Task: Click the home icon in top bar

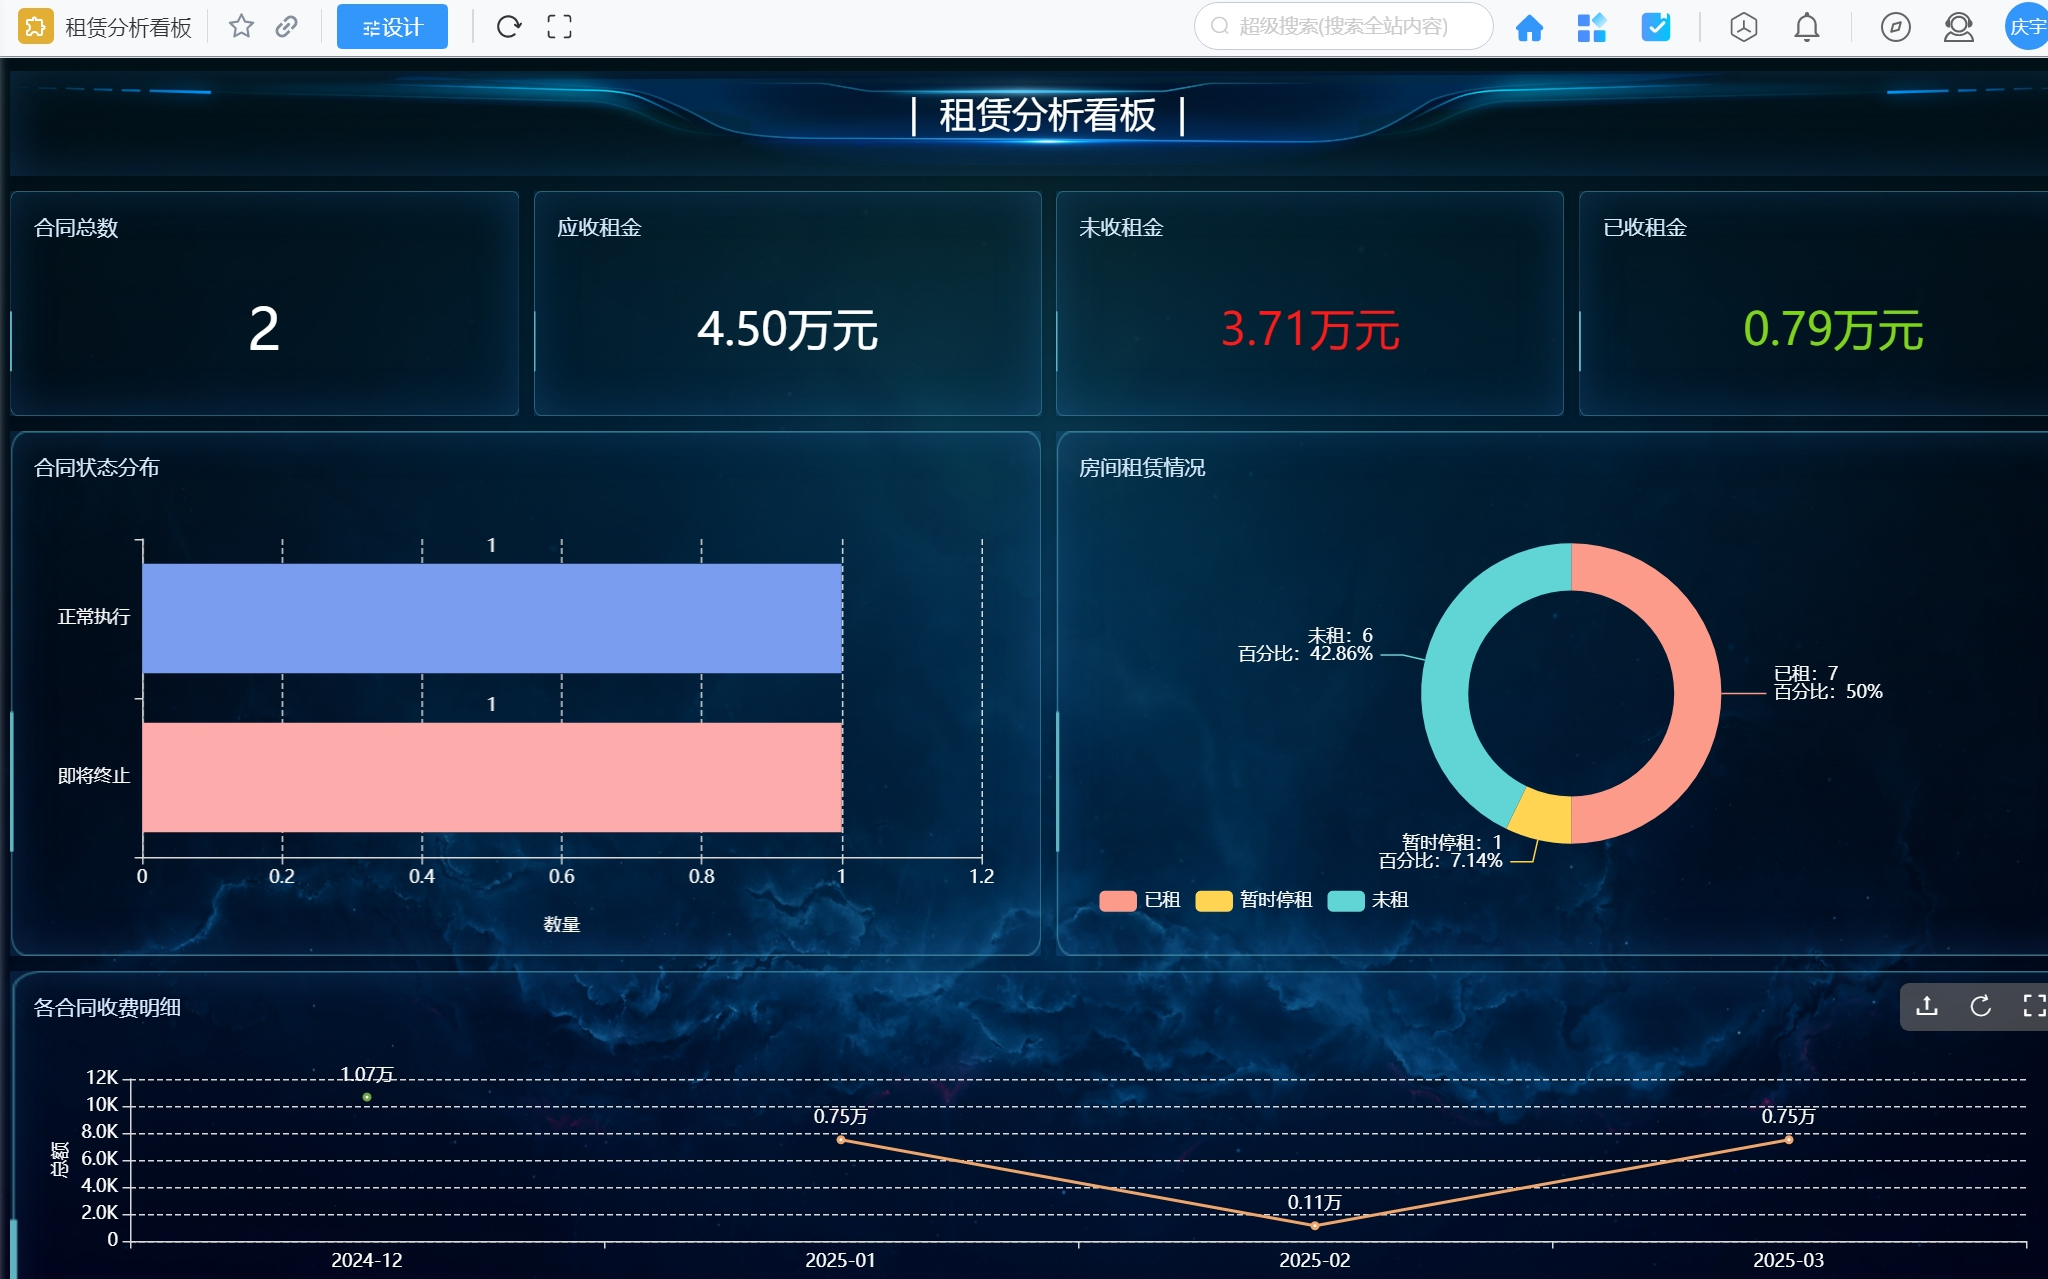Action: click(x=1529, y=27)
